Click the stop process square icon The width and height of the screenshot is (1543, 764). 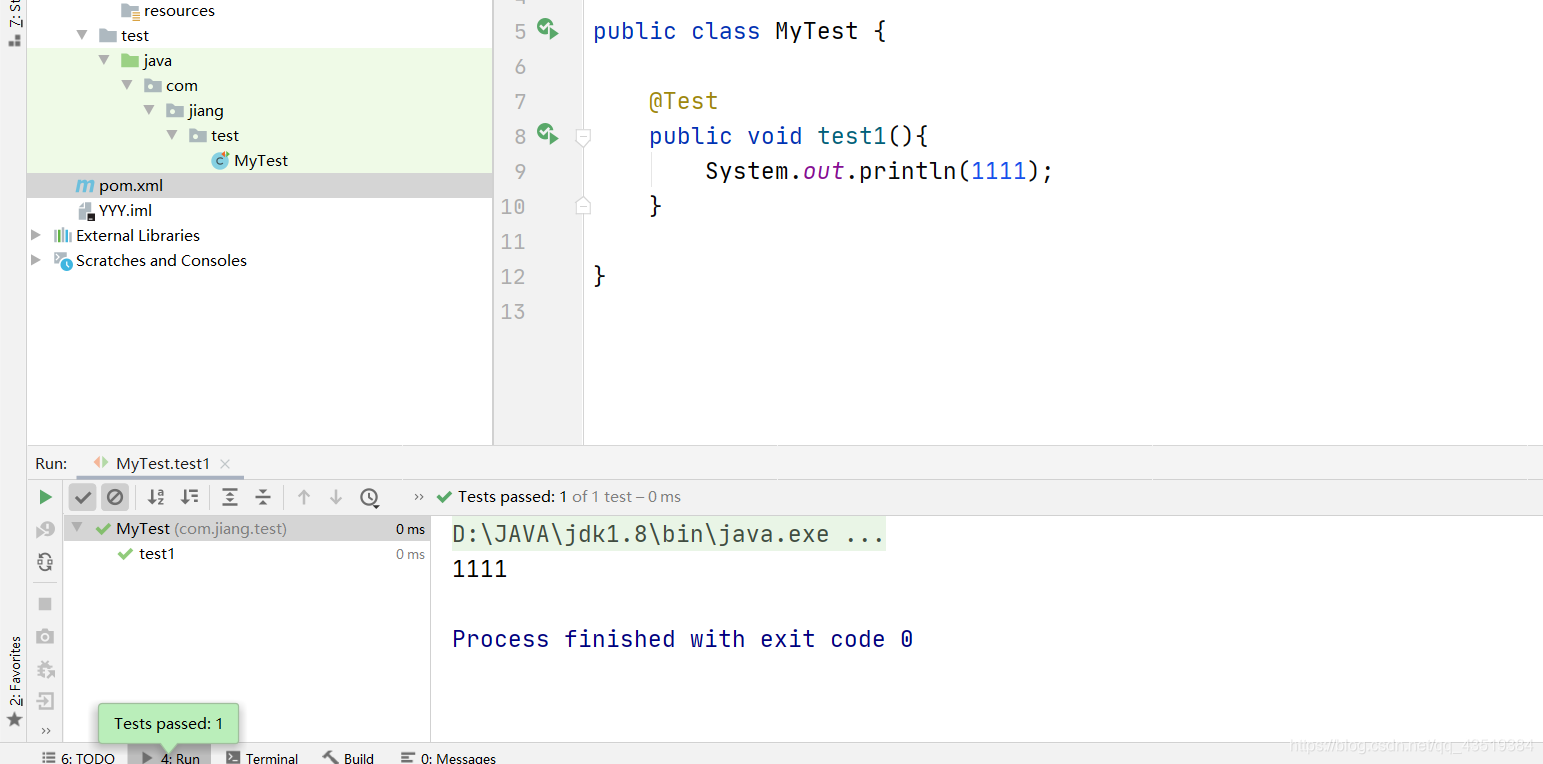coord(45,604)
